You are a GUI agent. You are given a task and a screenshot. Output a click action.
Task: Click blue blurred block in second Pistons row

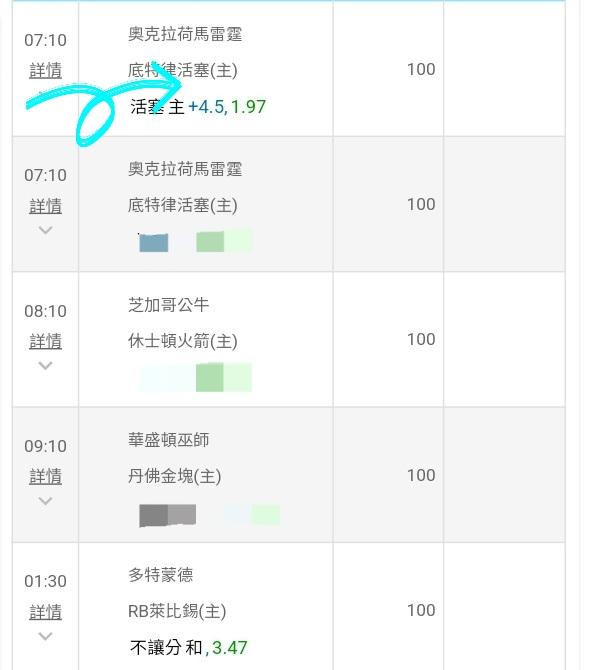point(153,243)
